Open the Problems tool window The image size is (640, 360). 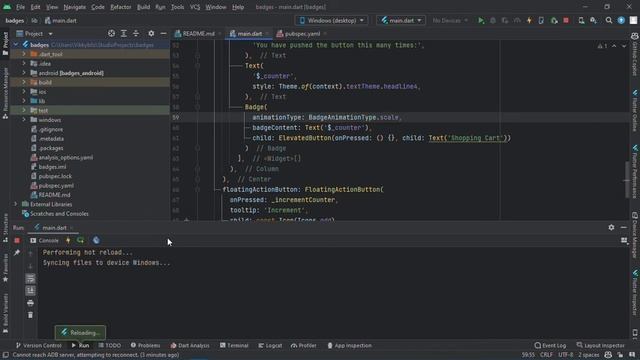point(145,345)
